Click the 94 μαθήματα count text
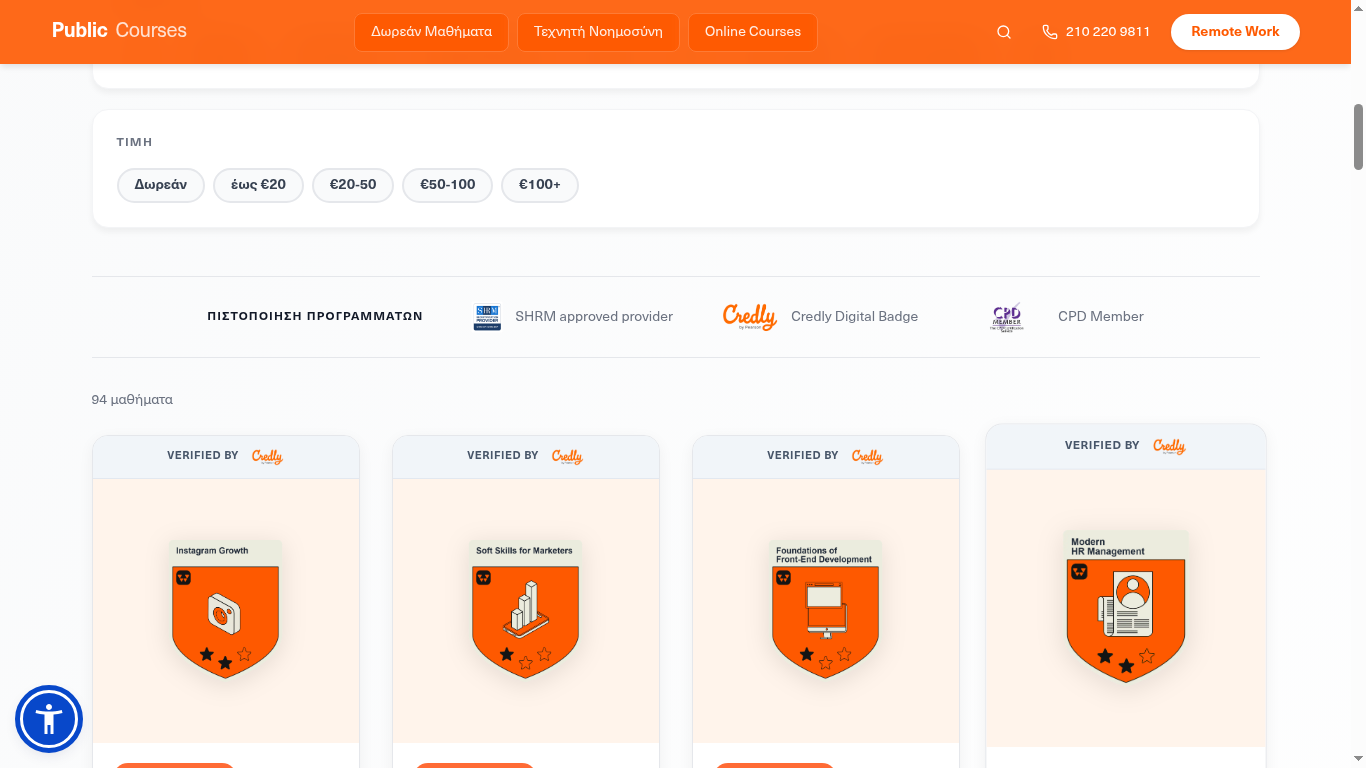1366x768 pixels. pos(132,400)
